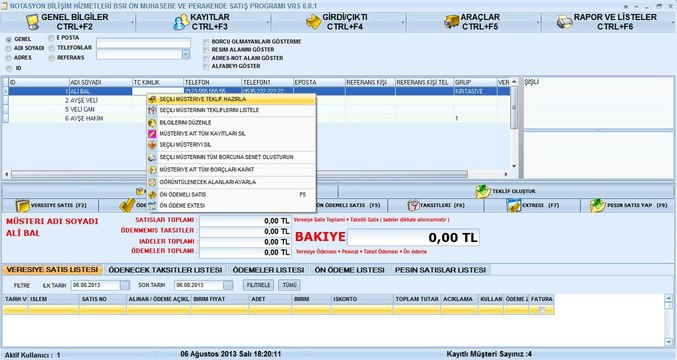Click the Teklif Oluştur icon
Screen dimensions: 677x360
482,191
